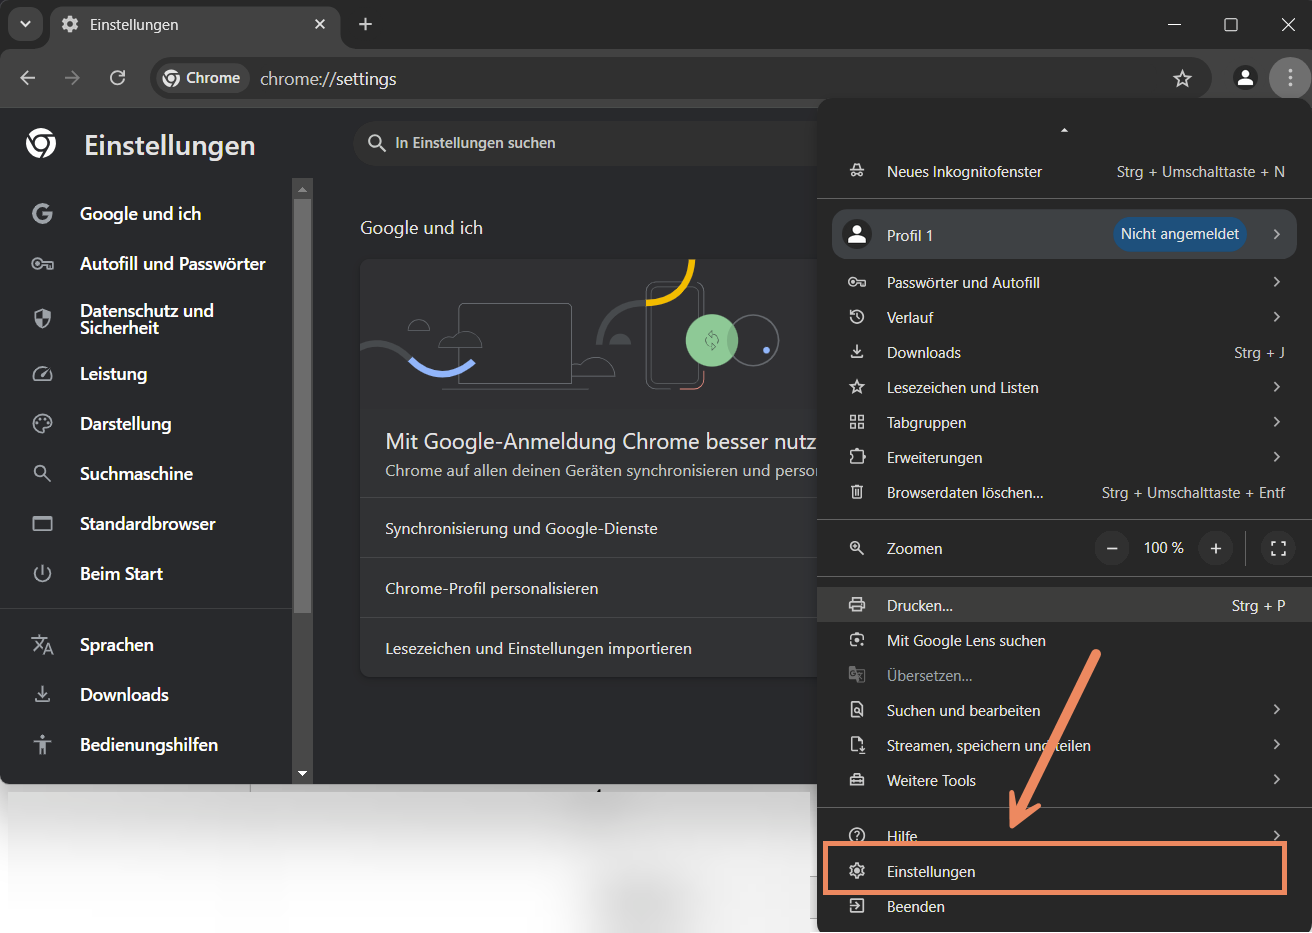1312x933 pixels.
Task: Click the forward navigation arrow
Action: (72, 78)
